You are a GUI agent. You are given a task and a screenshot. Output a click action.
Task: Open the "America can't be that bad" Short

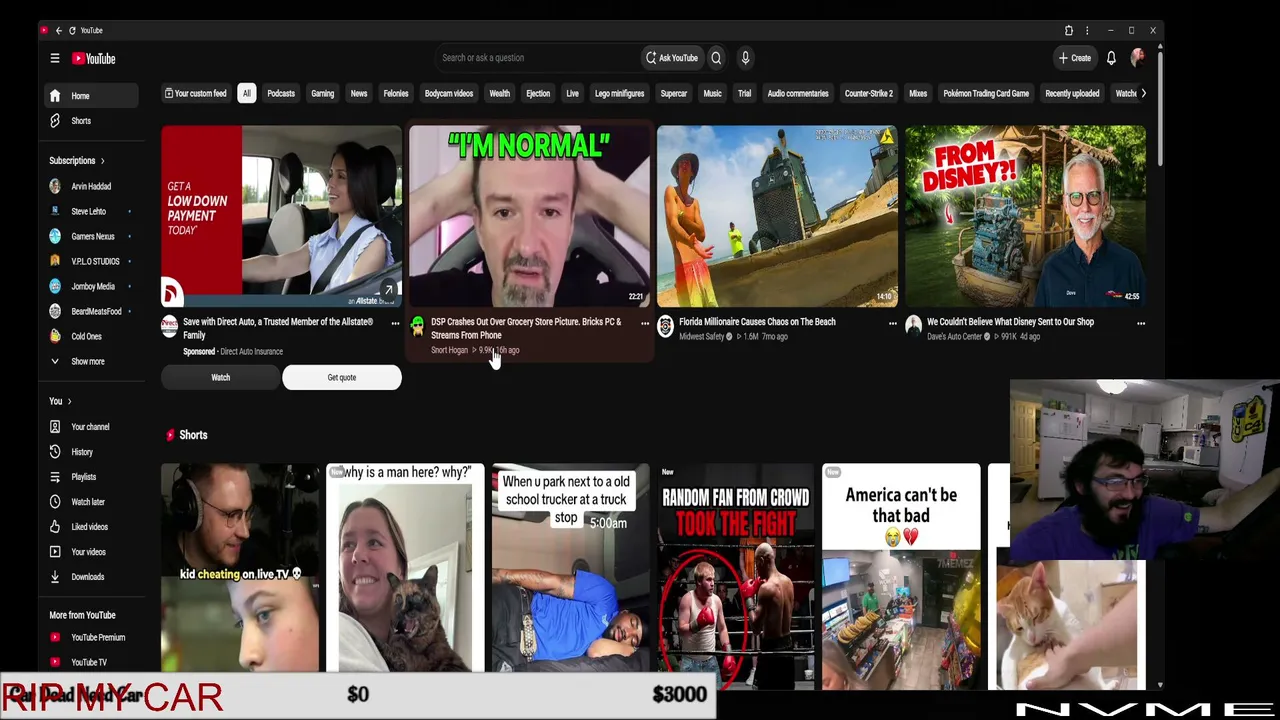coord(901,575)
